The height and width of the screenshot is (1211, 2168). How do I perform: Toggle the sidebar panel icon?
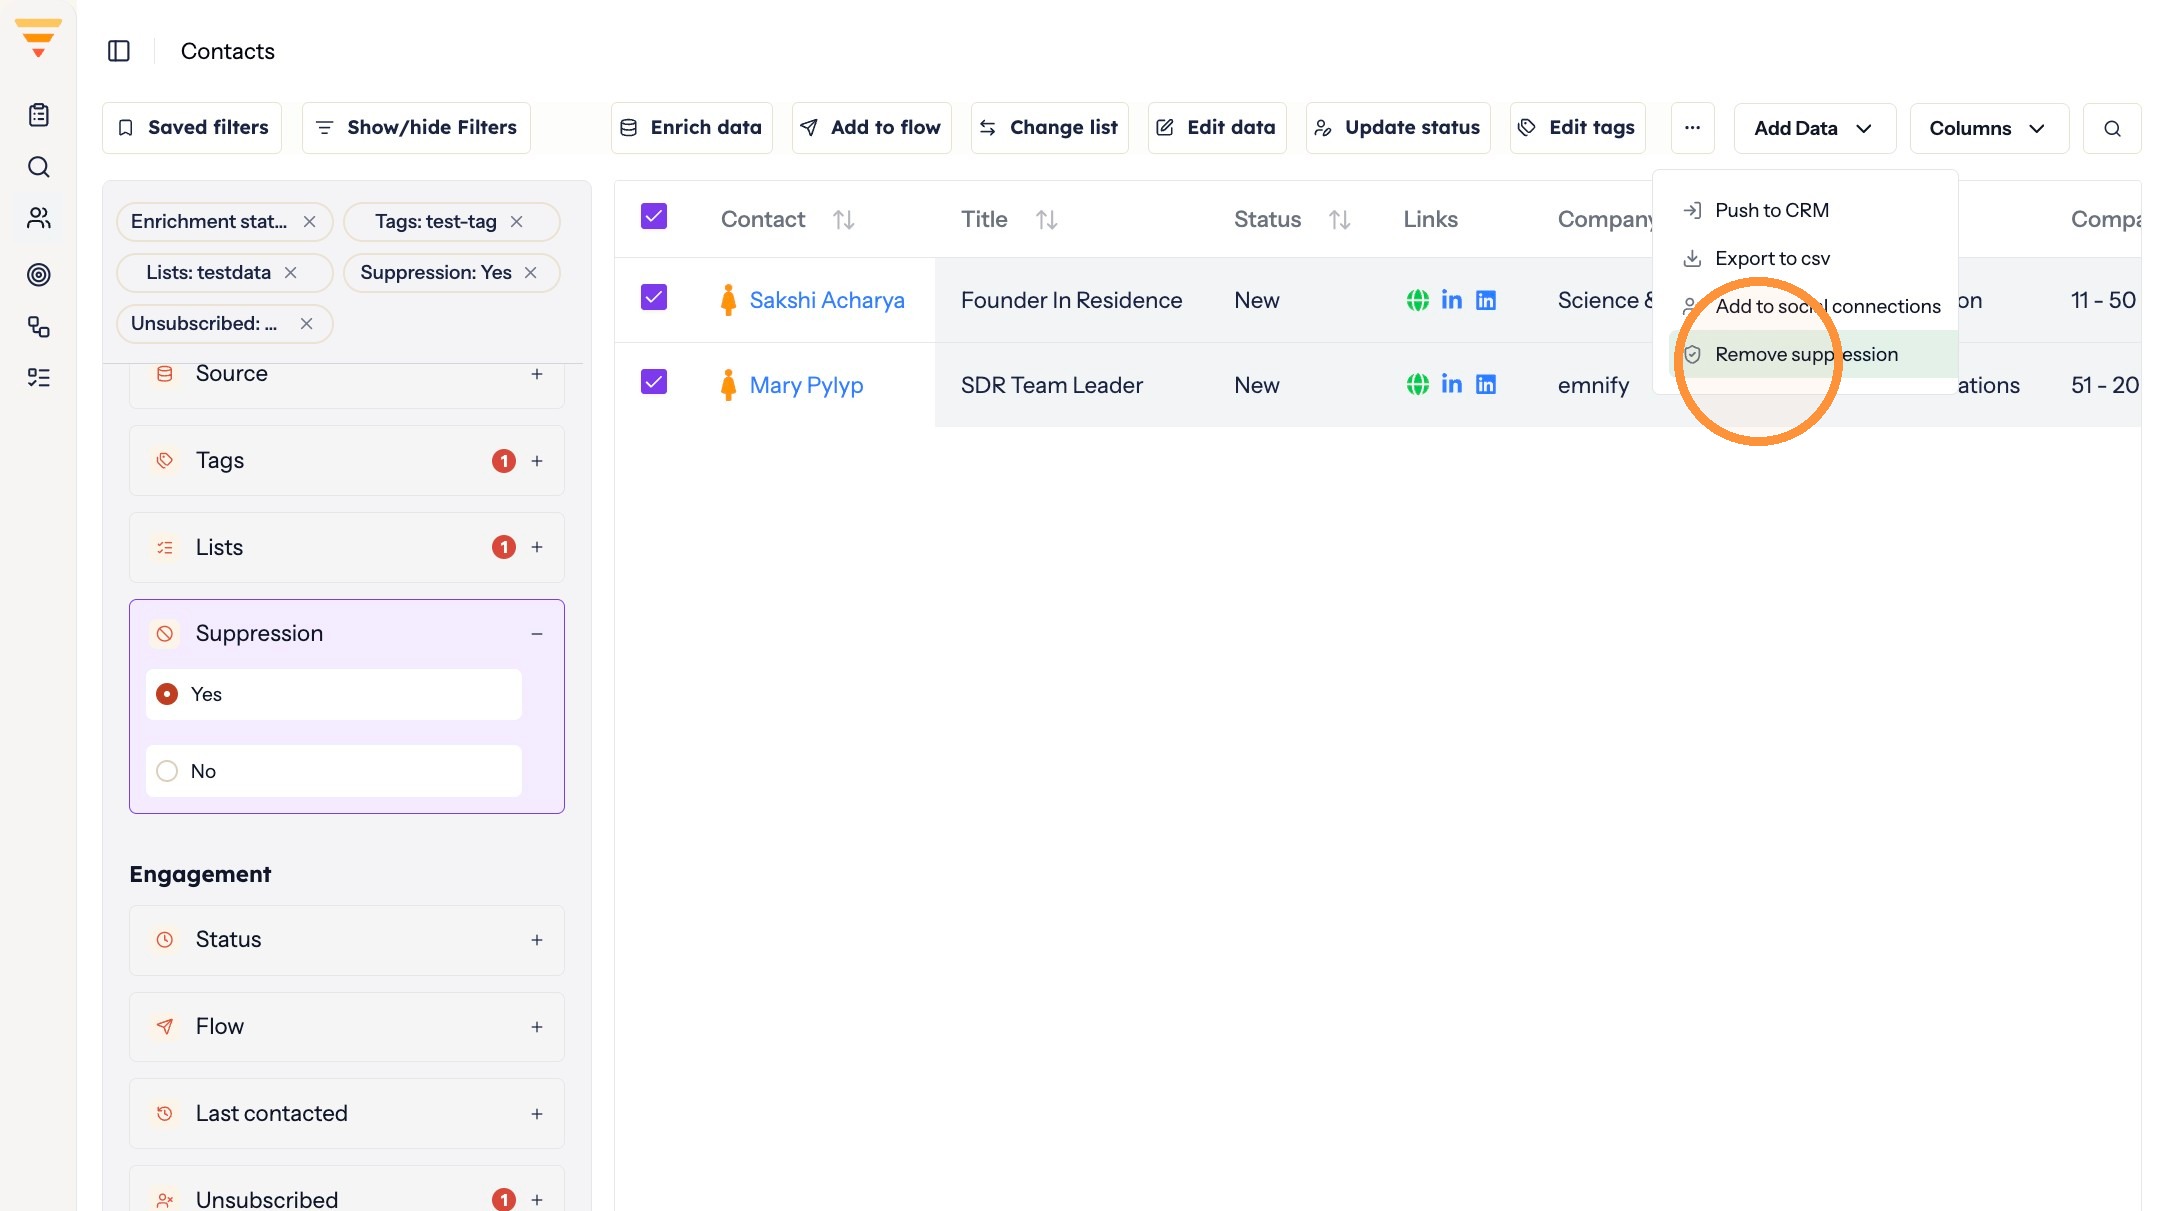click(x=119, y=51)
